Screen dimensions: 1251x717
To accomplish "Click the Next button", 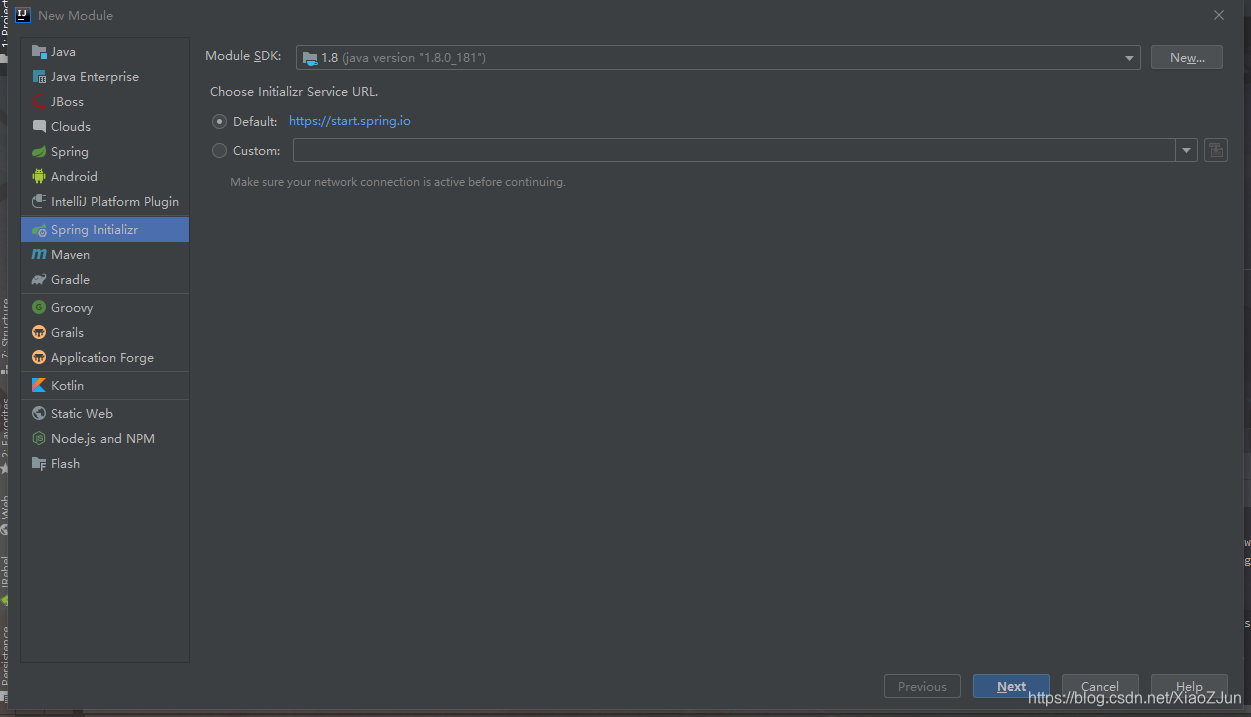I will click(1011, 686).
